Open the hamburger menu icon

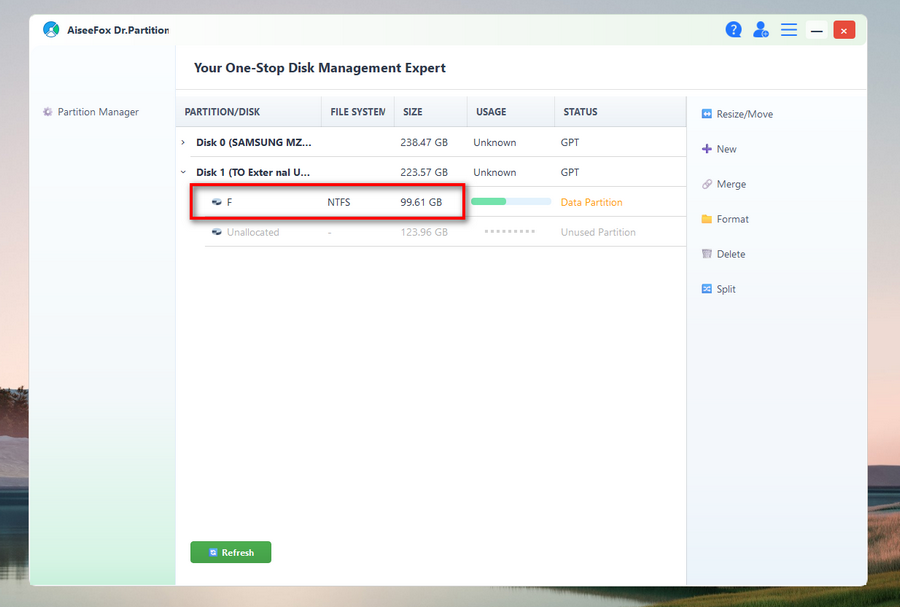(789, 30)
